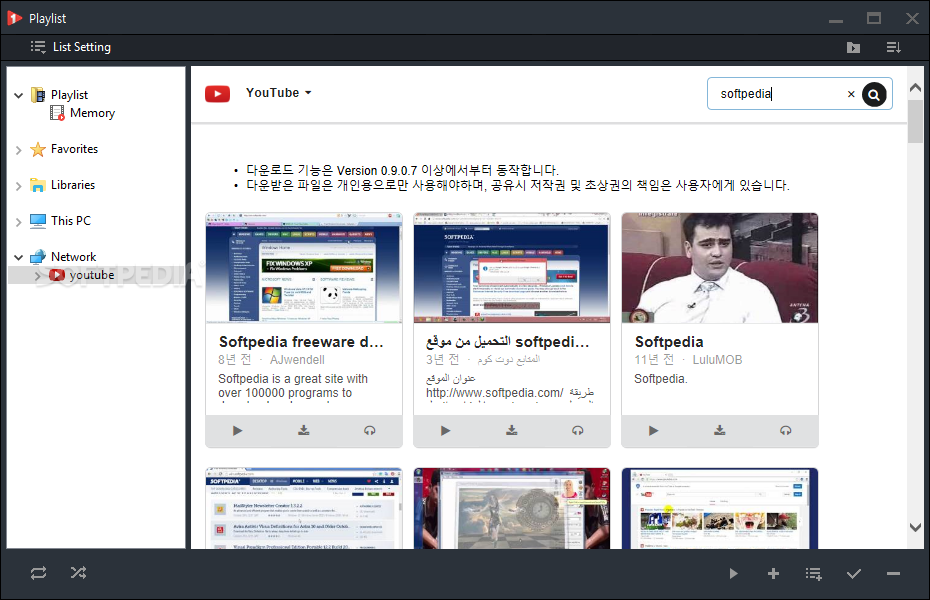Image resolution: width=930 pixels, height=600 pixels.
Task: Click the sort playlist icon in toolbar
Action: click(893, 47)
